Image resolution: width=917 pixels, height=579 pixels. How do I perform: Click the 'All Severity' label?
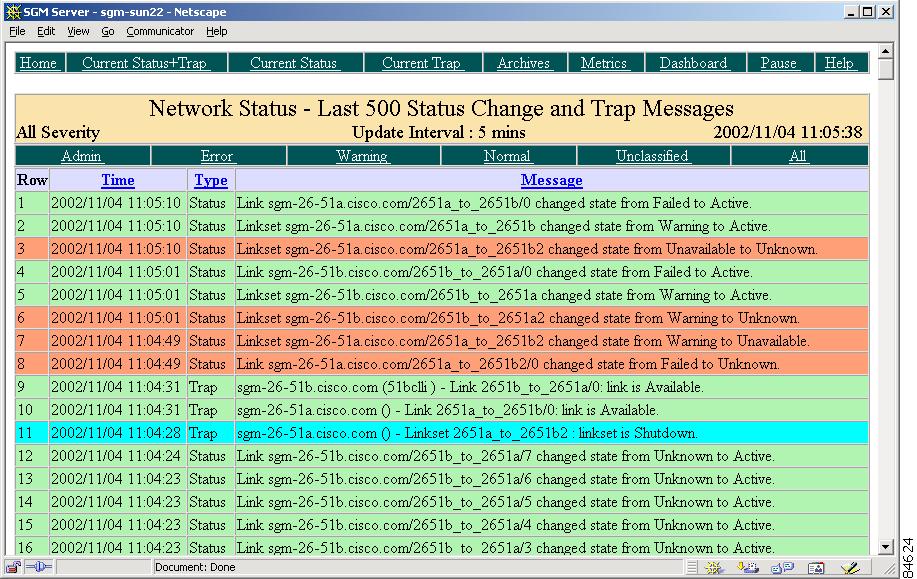click(58, 133)
